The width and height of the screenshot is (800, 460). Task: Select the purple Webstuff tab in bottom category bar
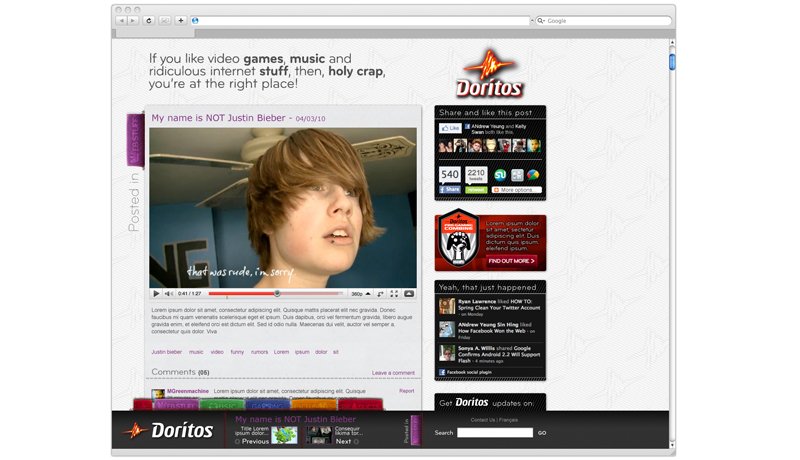click(176, 405)
